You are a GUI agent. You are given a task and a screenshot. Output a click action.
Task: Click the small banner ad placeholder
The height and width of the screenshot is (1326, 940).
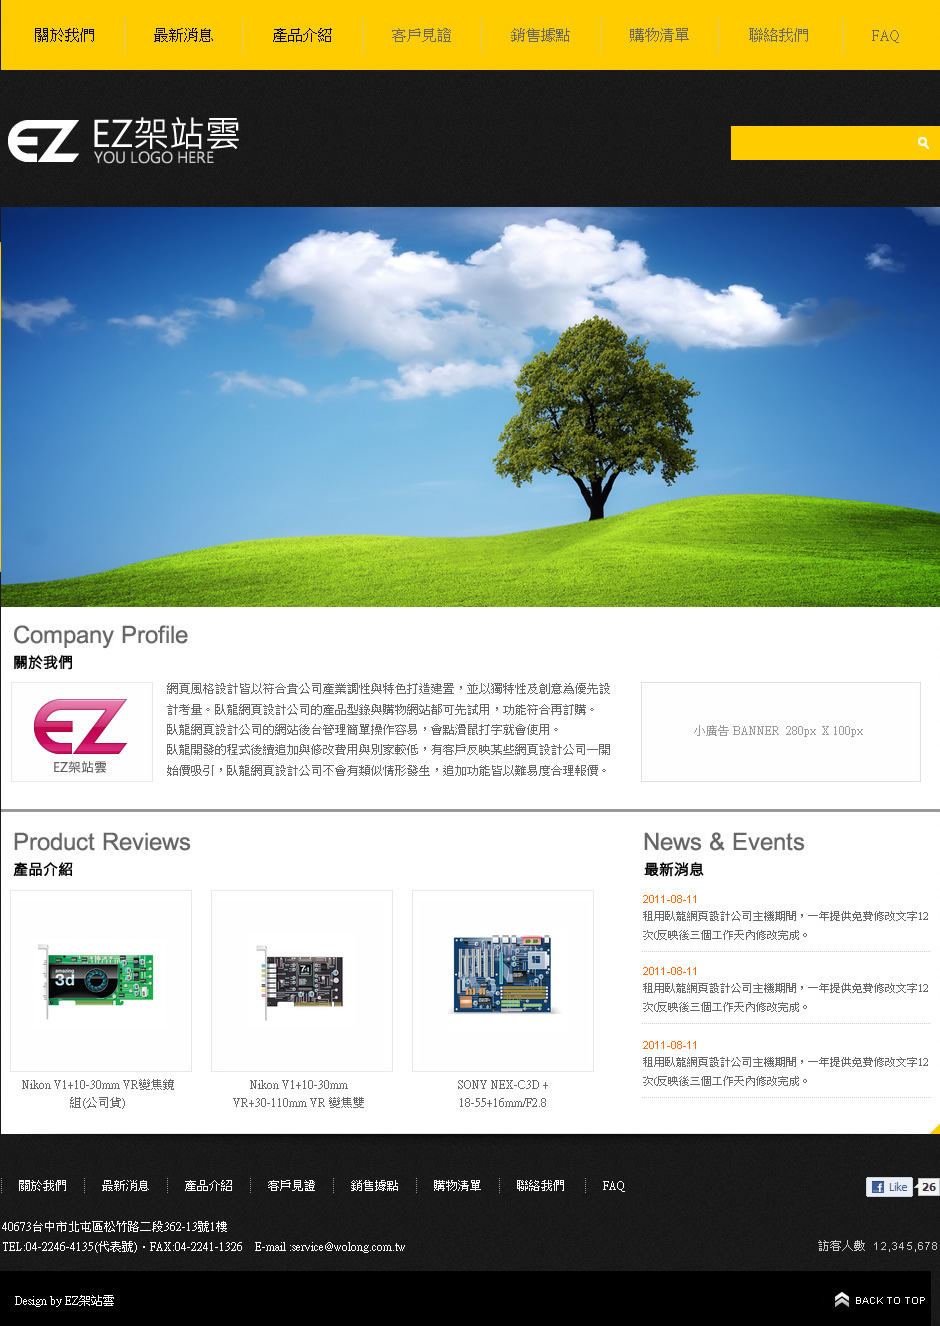pyautogui.click(x=780, y=731)
